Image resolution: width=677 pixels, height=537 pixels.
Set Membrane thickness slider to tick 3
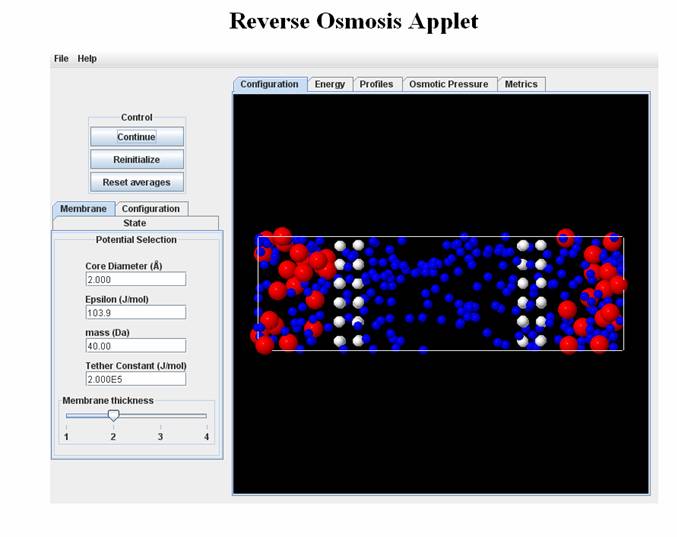[x=160, y=416]
